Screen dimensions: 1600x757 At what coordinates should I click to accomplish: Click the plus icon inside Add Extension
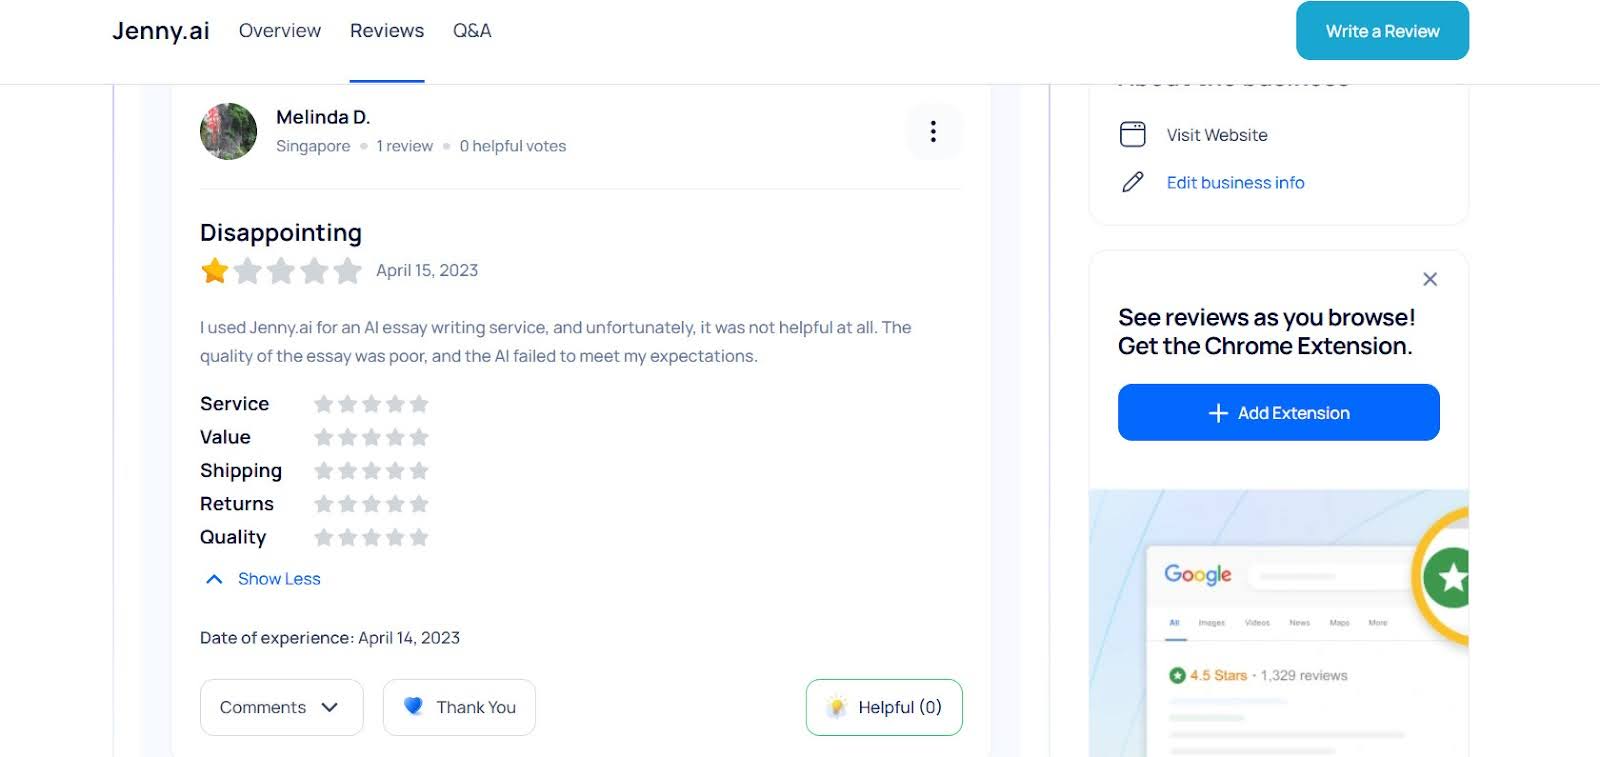pyautogui.click(x=1218, y=412)
